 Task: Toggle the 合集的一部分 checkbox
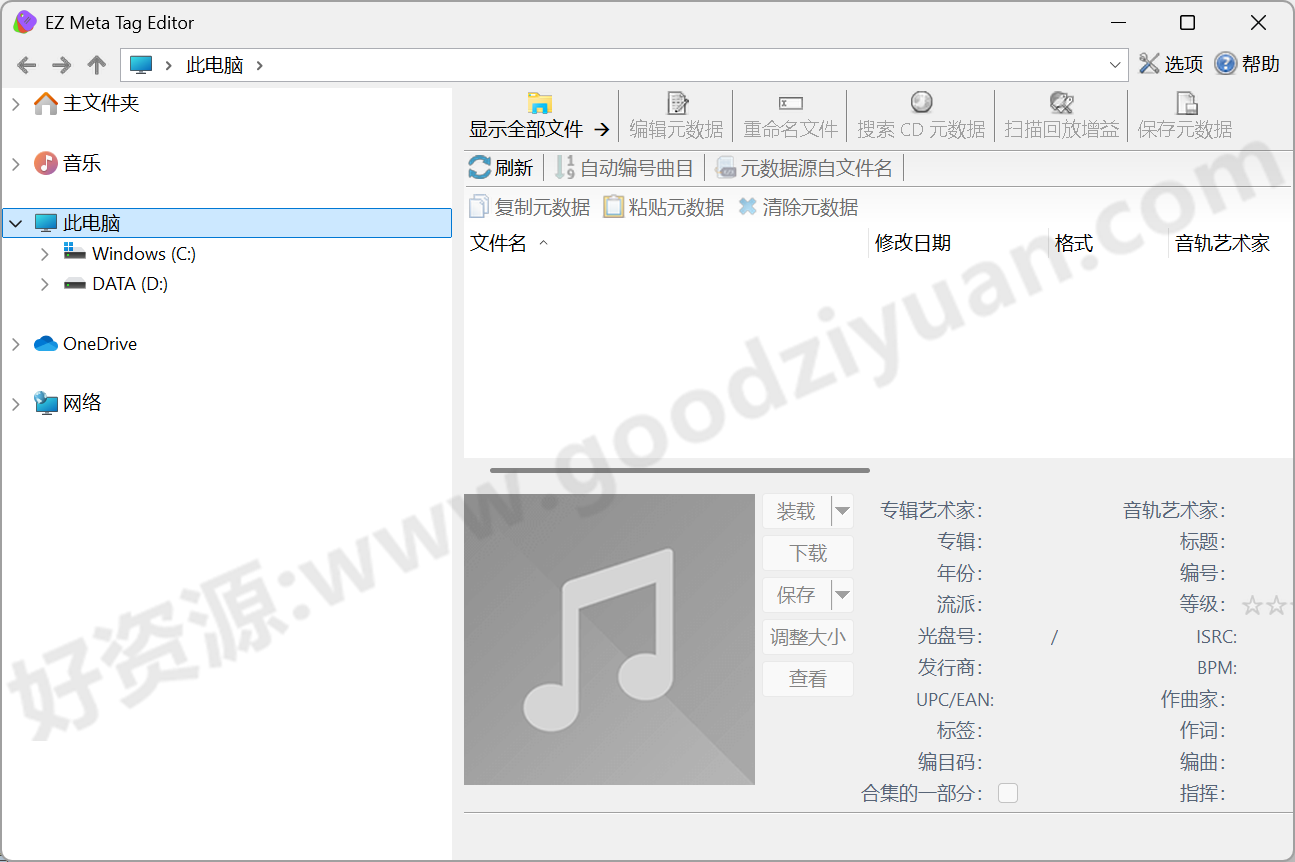pos(1008,792)
